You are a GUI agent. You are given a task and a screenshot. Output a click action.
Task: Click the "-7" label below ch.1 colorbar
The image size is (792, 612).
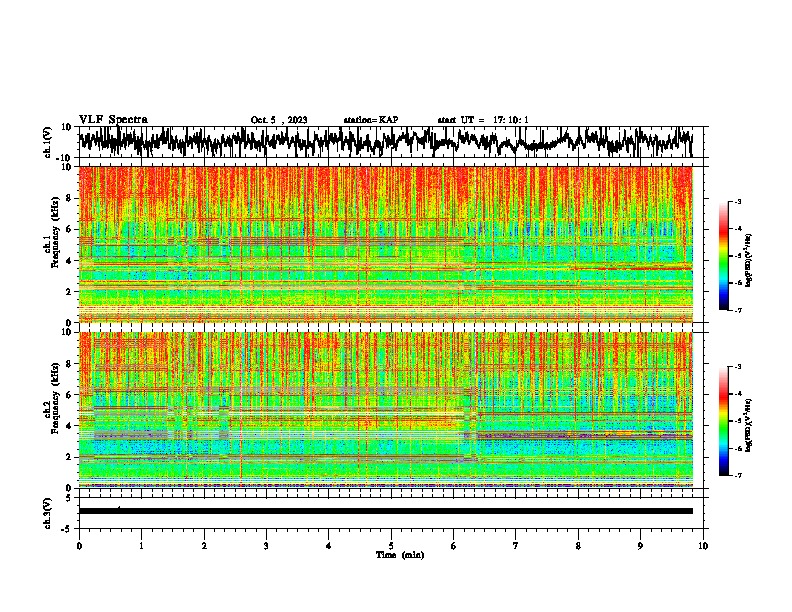coord(738,310)
